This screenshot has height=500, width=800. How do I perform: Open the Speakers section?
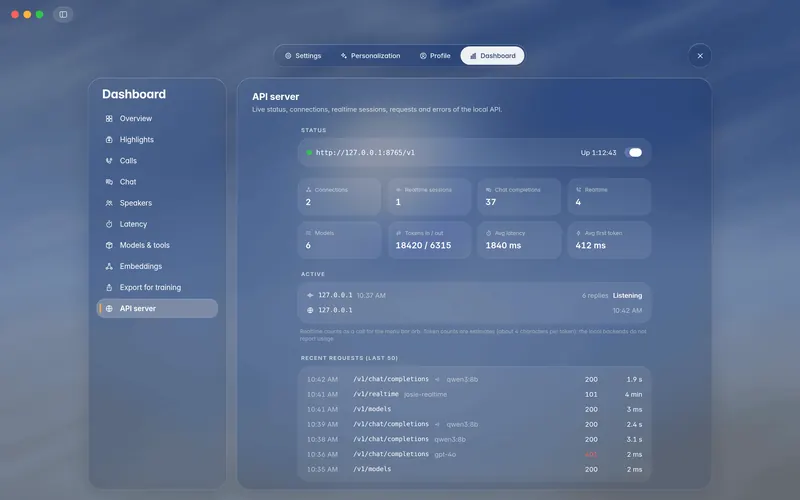(x=157, y=203)
